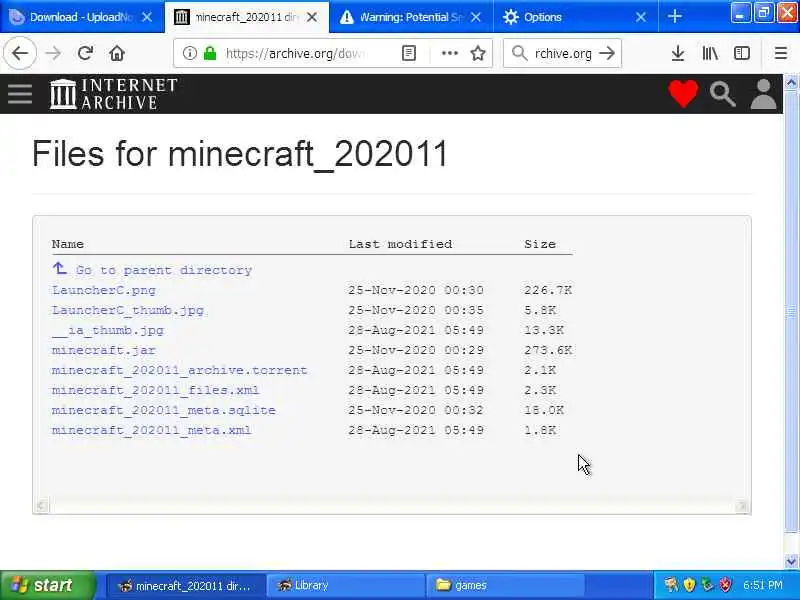Click the search magnifier in search box
The image size is (800, 600).
[x=519, y=53]
